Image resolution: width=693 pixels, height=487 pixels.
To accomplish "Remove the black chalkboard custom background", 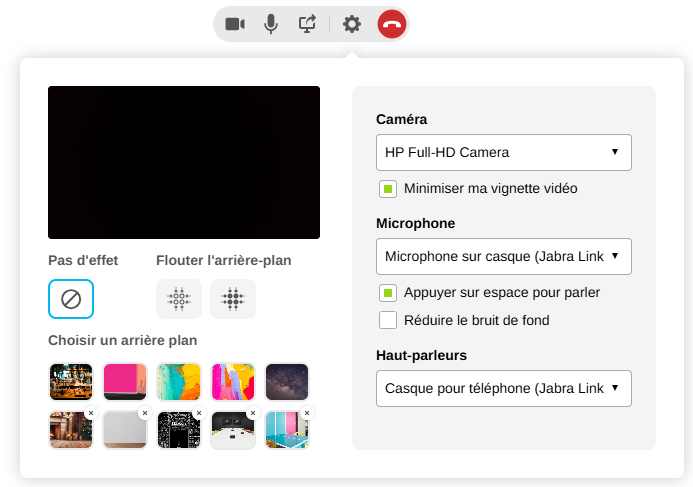I will click(x=198, y=413).
